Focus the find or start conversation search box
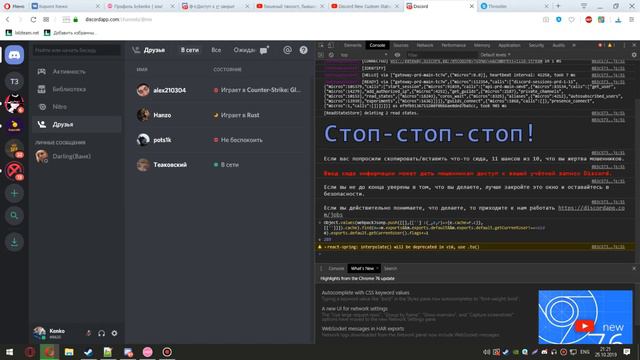The image size is (640, 360). [77, 50]
